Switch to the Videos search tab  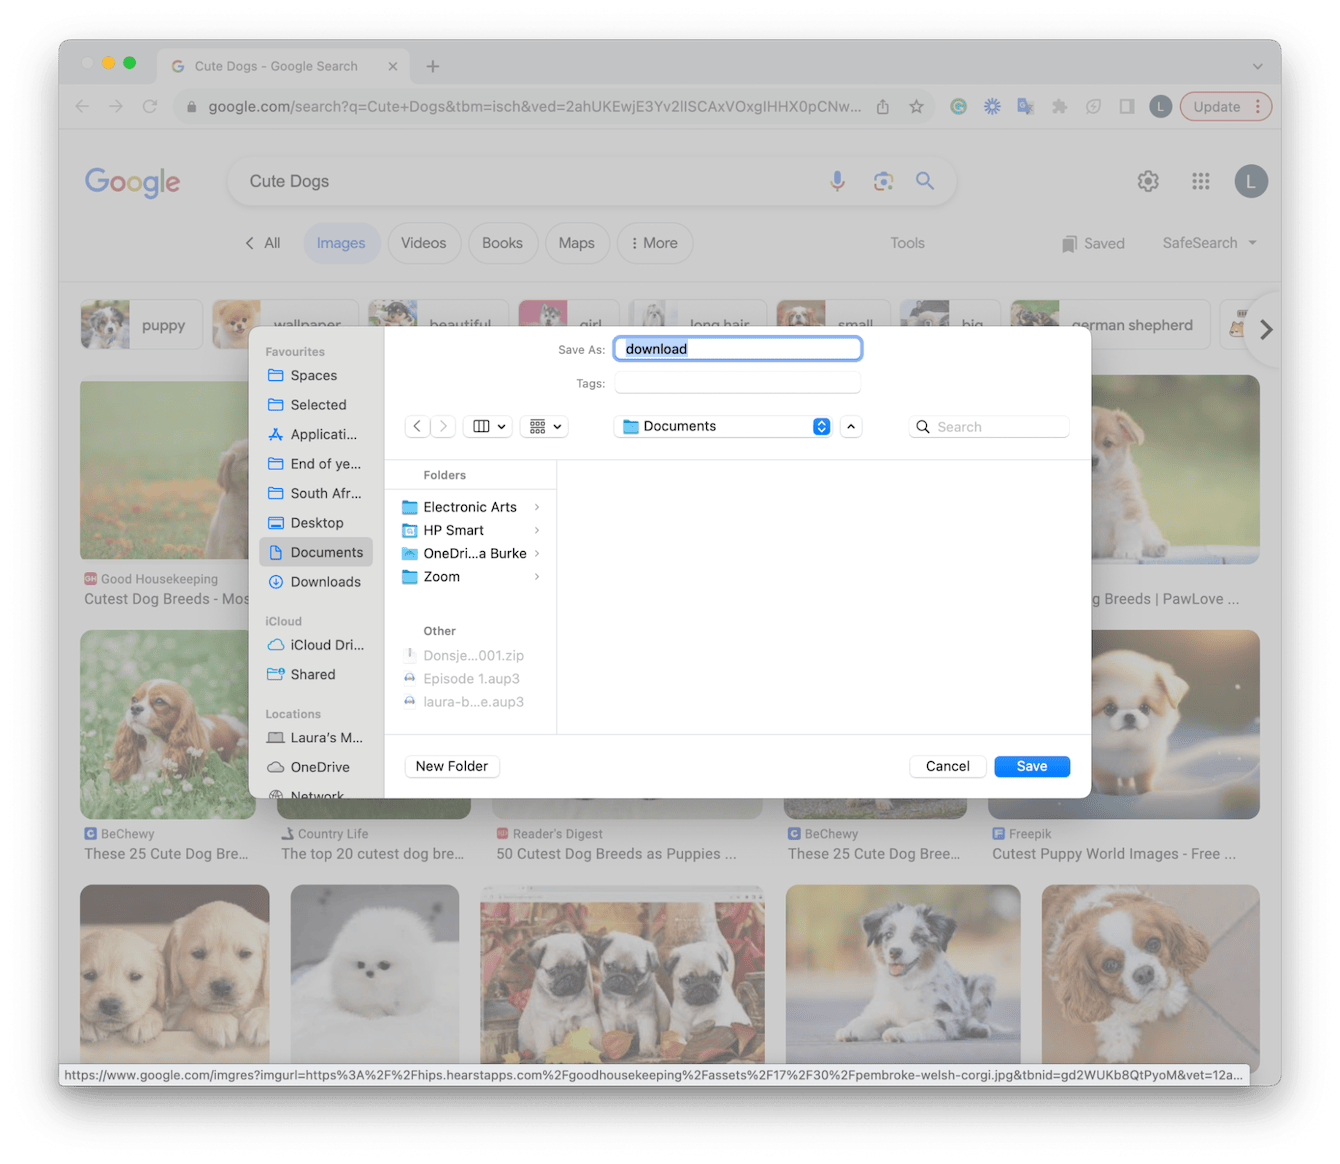tap(424, 243)
